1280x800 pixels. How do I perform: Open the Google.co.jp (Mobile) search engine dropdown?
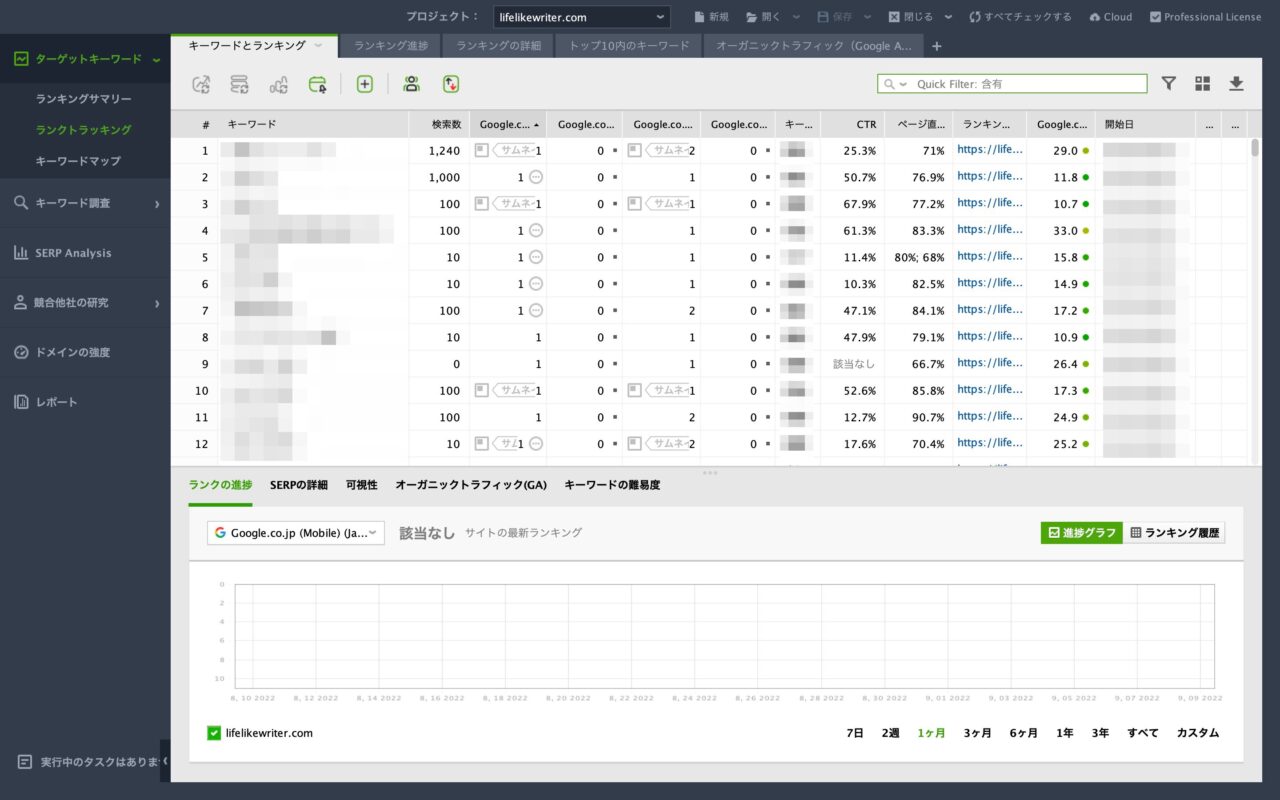click(x=296, y=533)
